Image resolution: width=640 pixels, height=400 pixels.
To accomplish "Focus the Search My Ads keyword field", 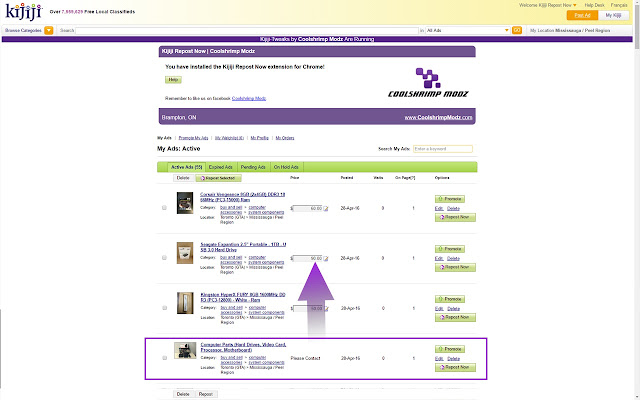I will (x=442, y=149).
